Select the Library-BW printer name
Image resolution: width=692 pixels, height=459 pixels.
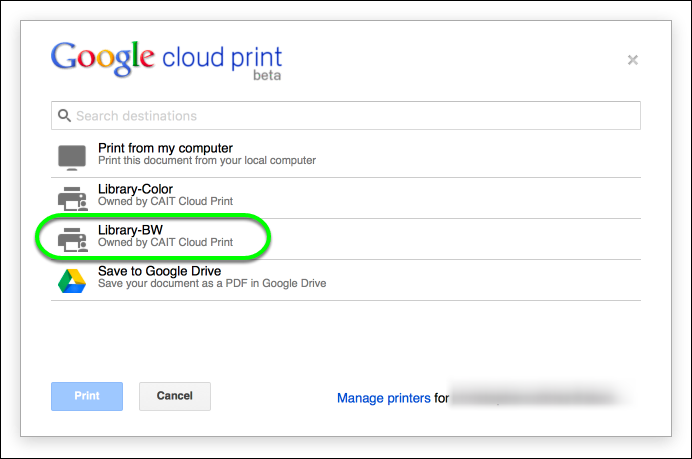[x=130, y=230]
